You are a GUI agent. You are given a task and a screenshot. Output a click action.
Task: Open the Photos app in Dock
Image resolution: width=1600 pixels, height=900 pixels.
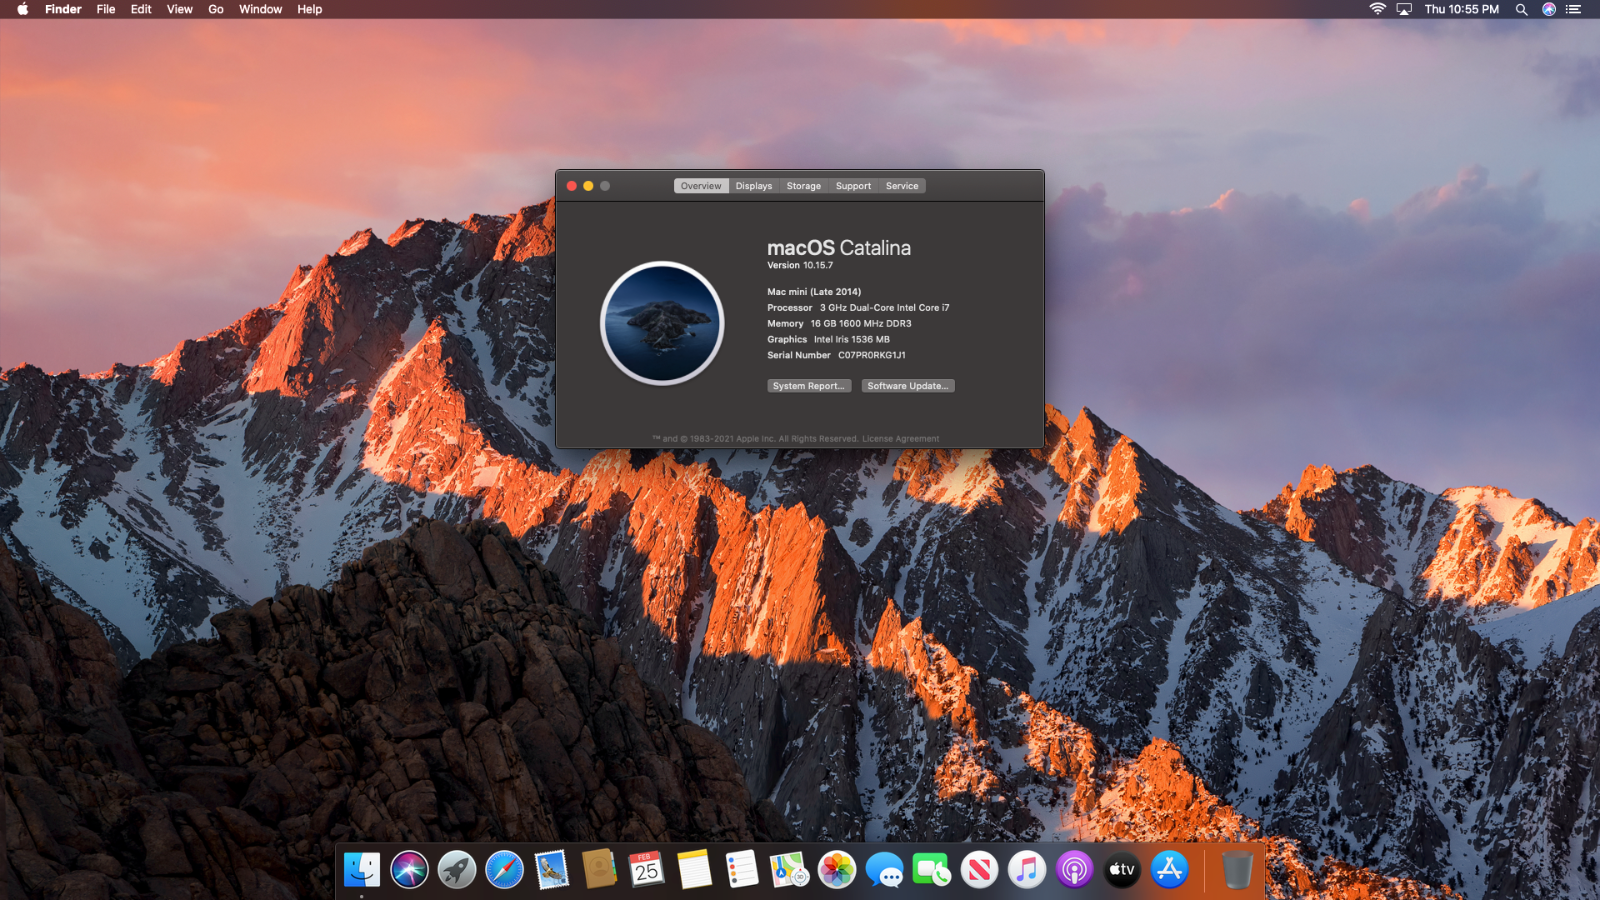[x=837, y=870]
